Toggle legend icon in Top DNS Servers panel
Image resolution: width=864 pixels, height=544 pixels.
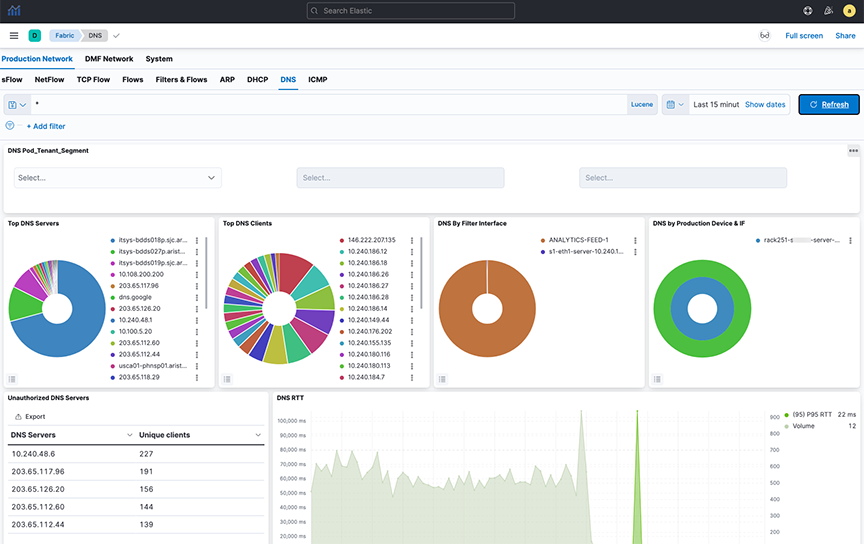12,379
